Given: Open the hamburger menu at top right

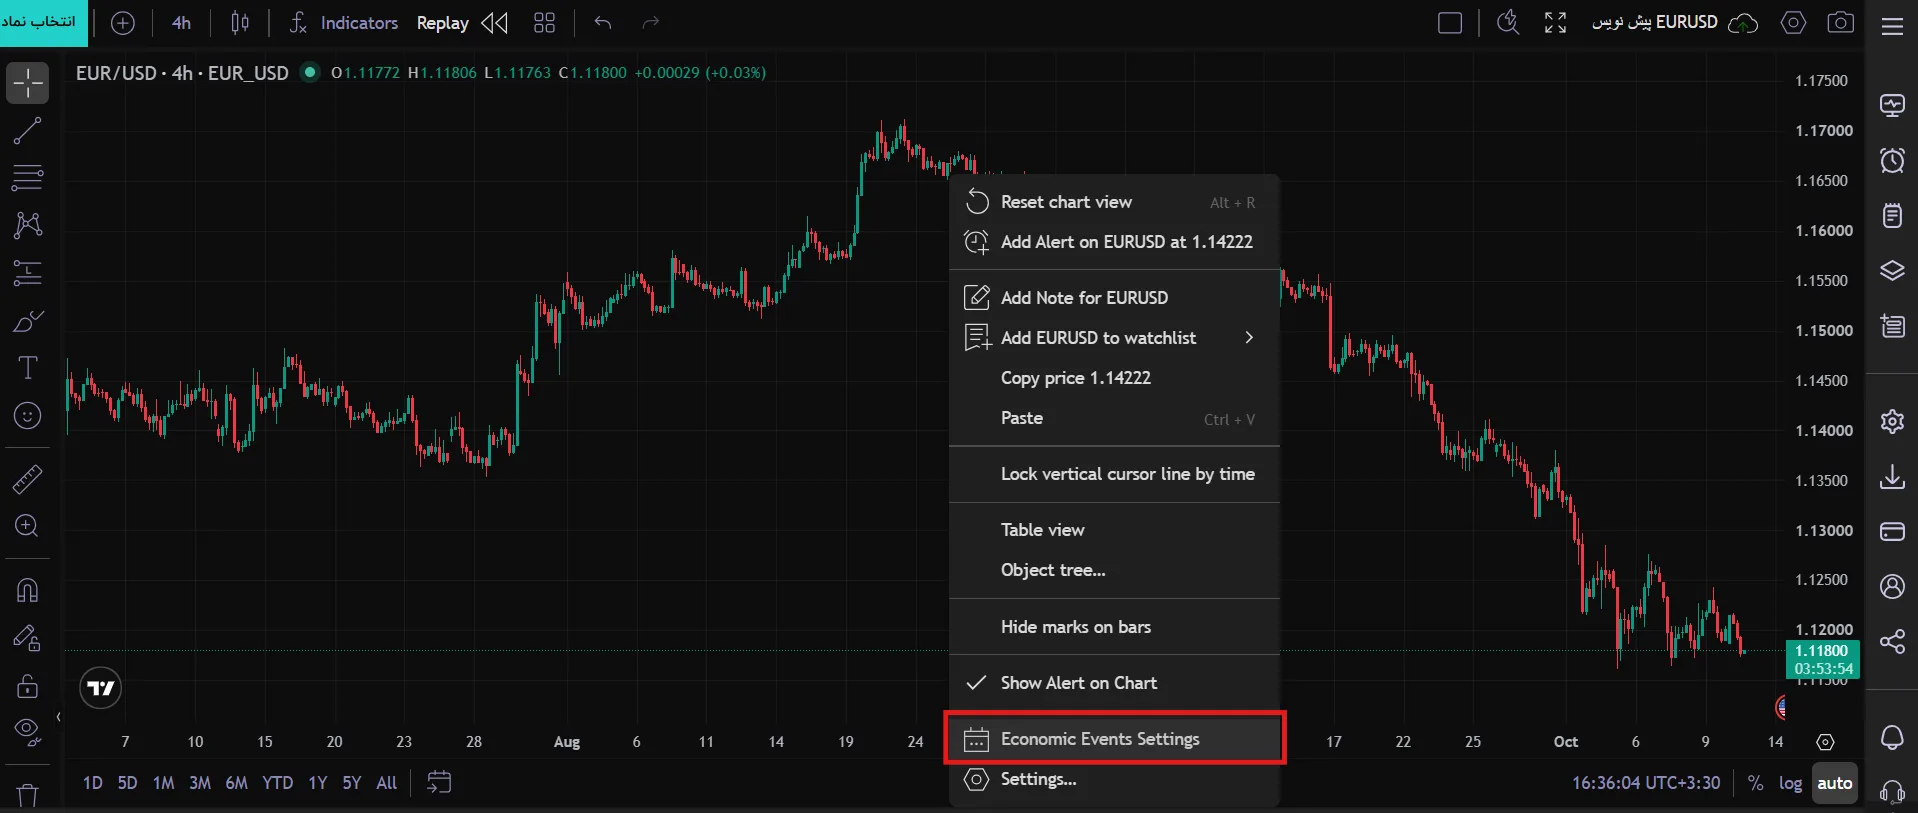Looking at the screenshot, I should tap(1892, 27).
